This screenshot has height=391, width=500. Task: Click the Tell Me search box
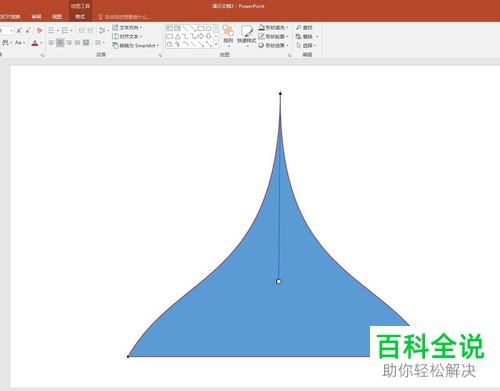pyautogui.click(x=124, y=17)
